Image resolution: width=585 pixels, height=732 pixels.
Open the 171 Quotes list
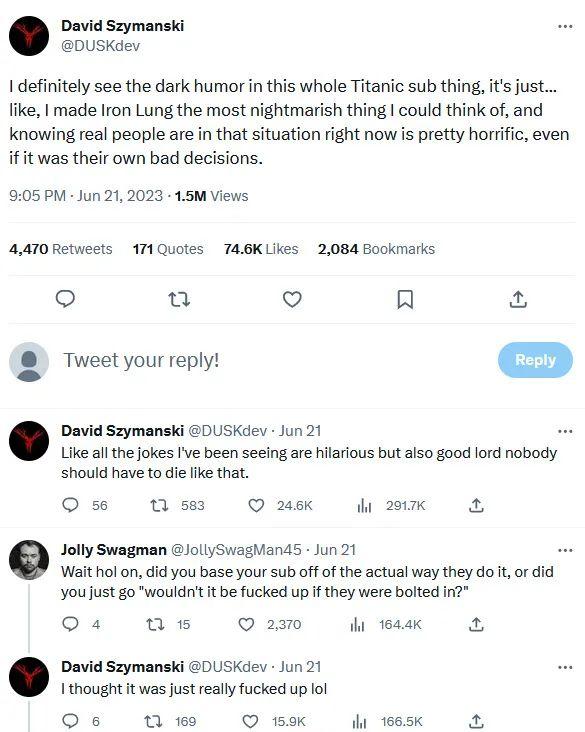[x=168, y=249]
